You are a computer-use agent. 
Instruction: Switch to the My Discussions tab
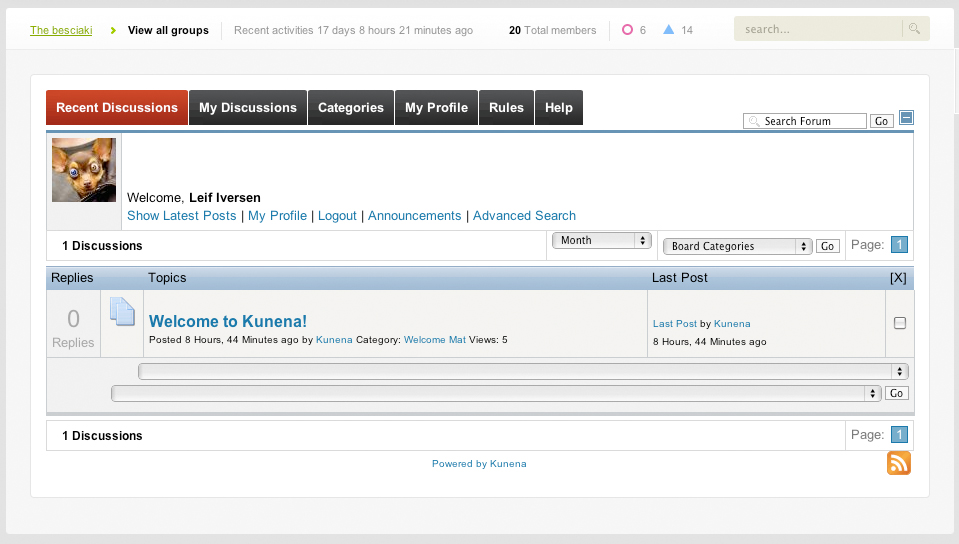[x=247, y=108]
